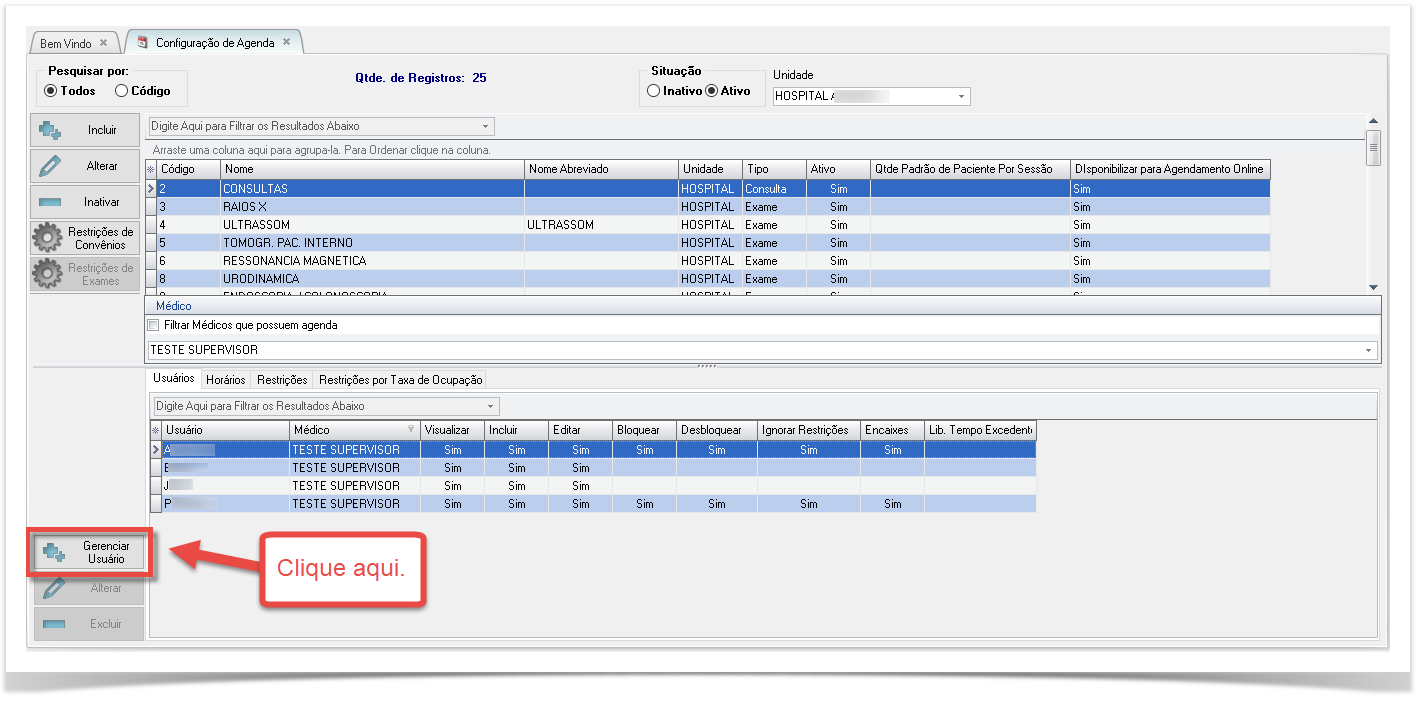This screenshot has width=1424, height=701.
Task: Choose the Inativo situation radio button
Action: (654, 91)
